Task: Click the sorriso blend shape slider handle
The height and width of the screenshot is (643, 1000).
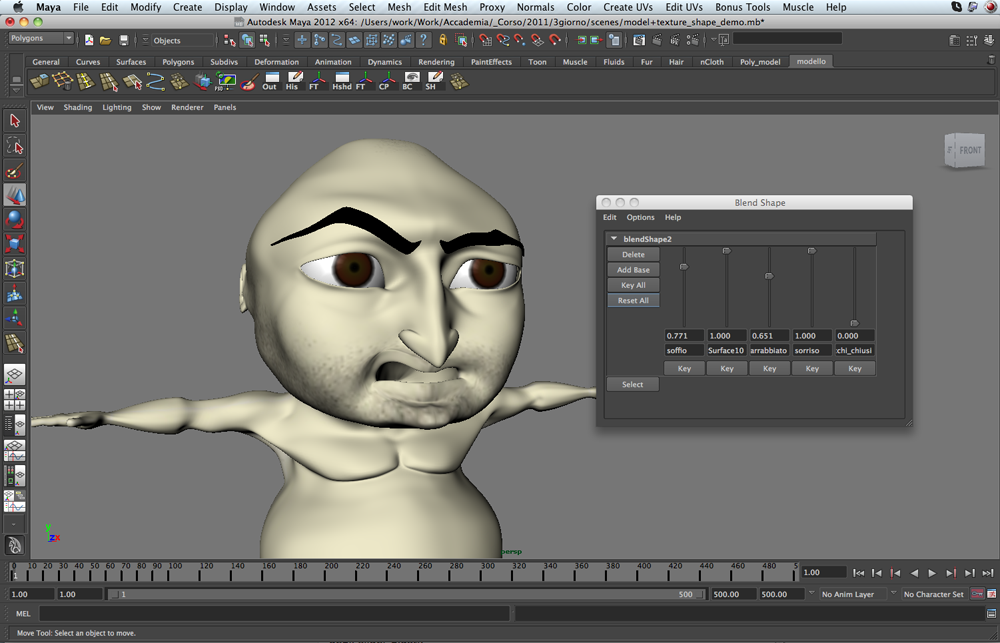Action: [812, 251]
